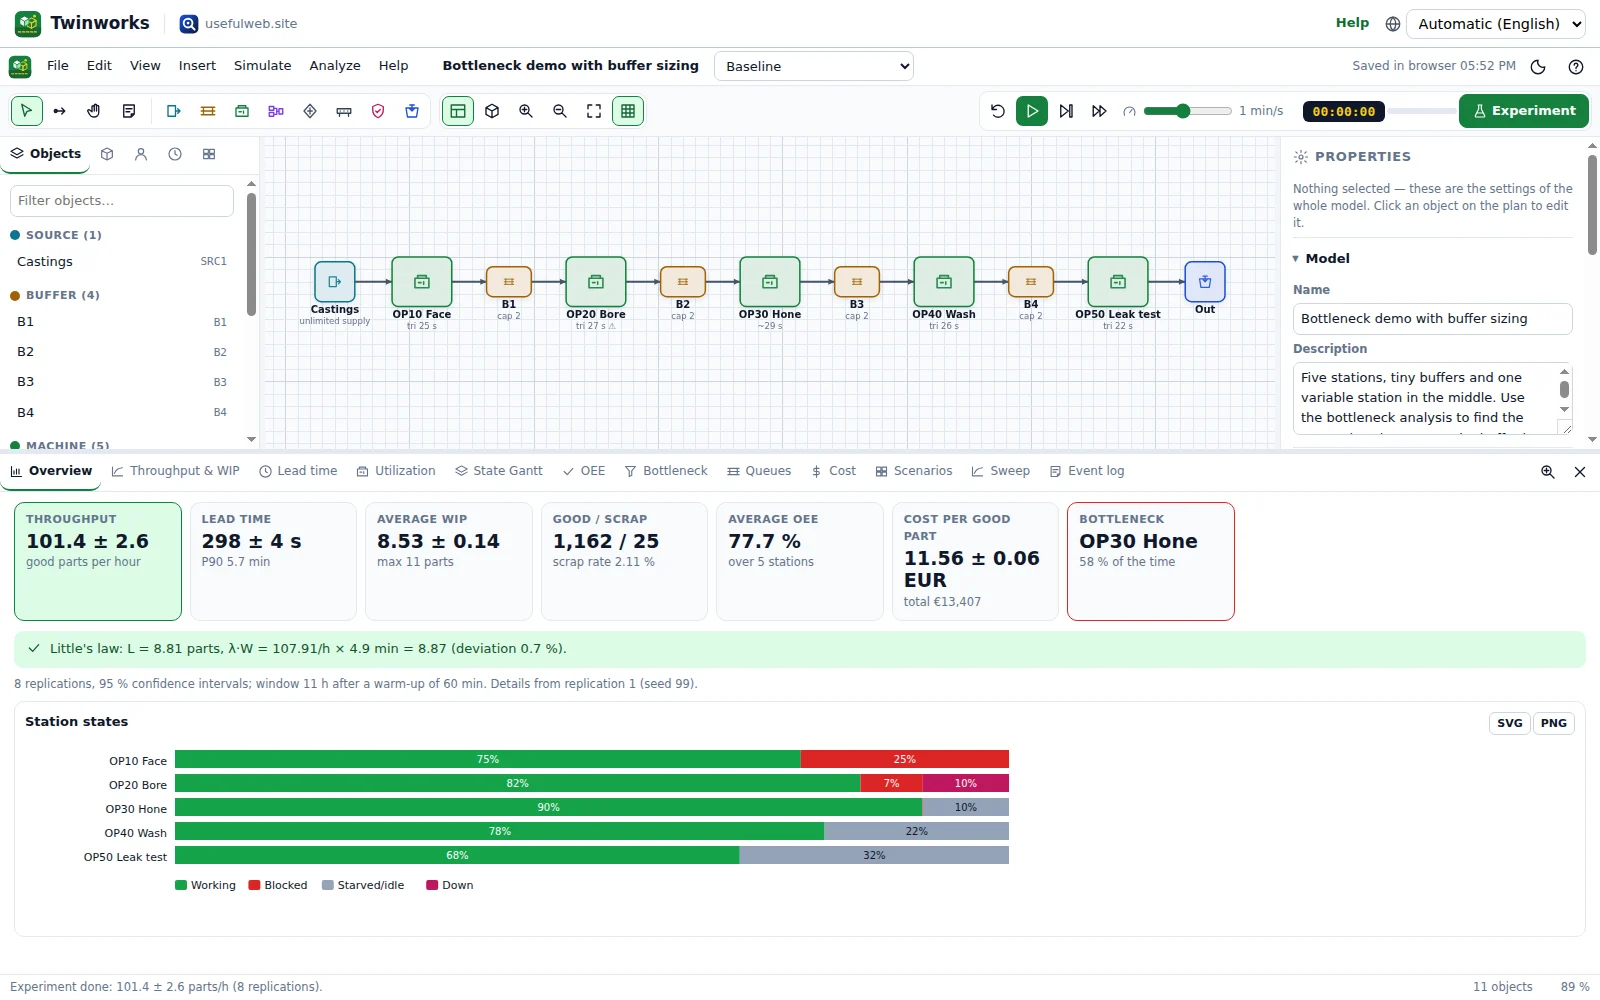Screen dimensions: 1600x1000
Task: Run the Experiment button
Action: point(1524,111)
